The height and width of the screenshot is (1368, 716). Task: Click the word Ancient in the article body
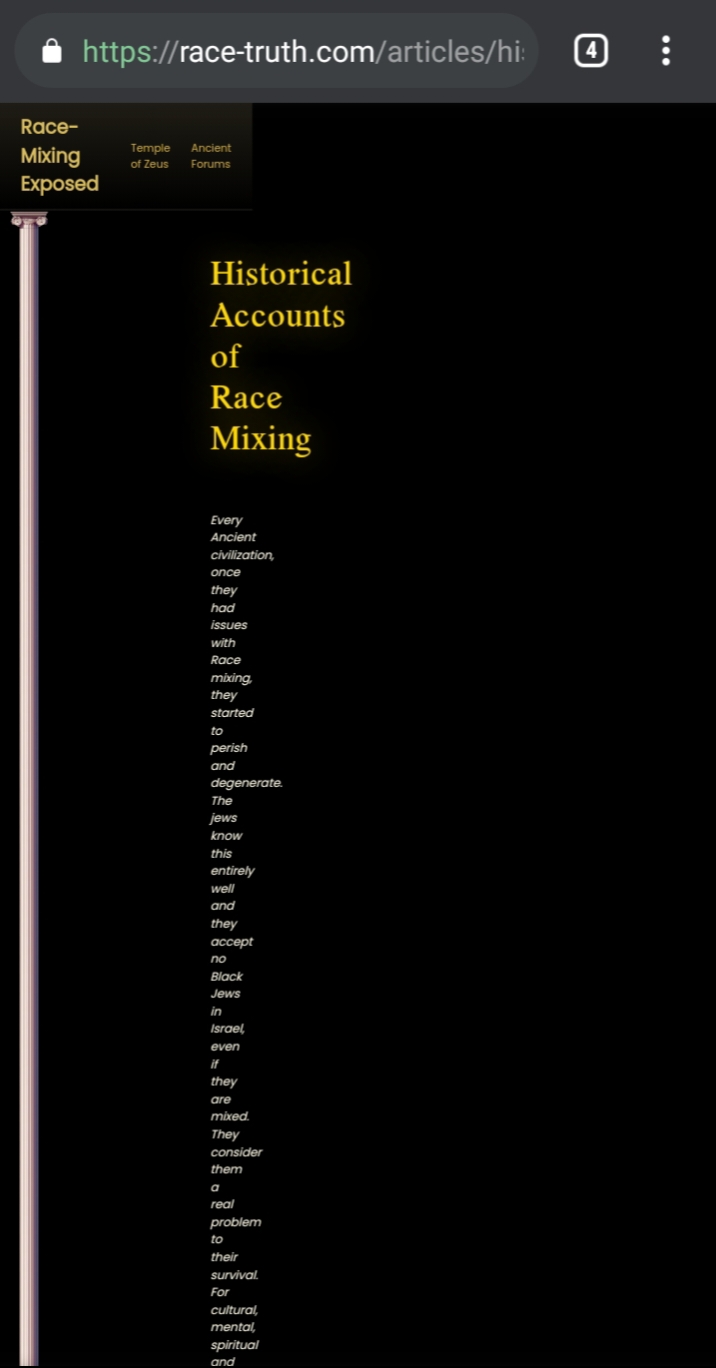233,537
